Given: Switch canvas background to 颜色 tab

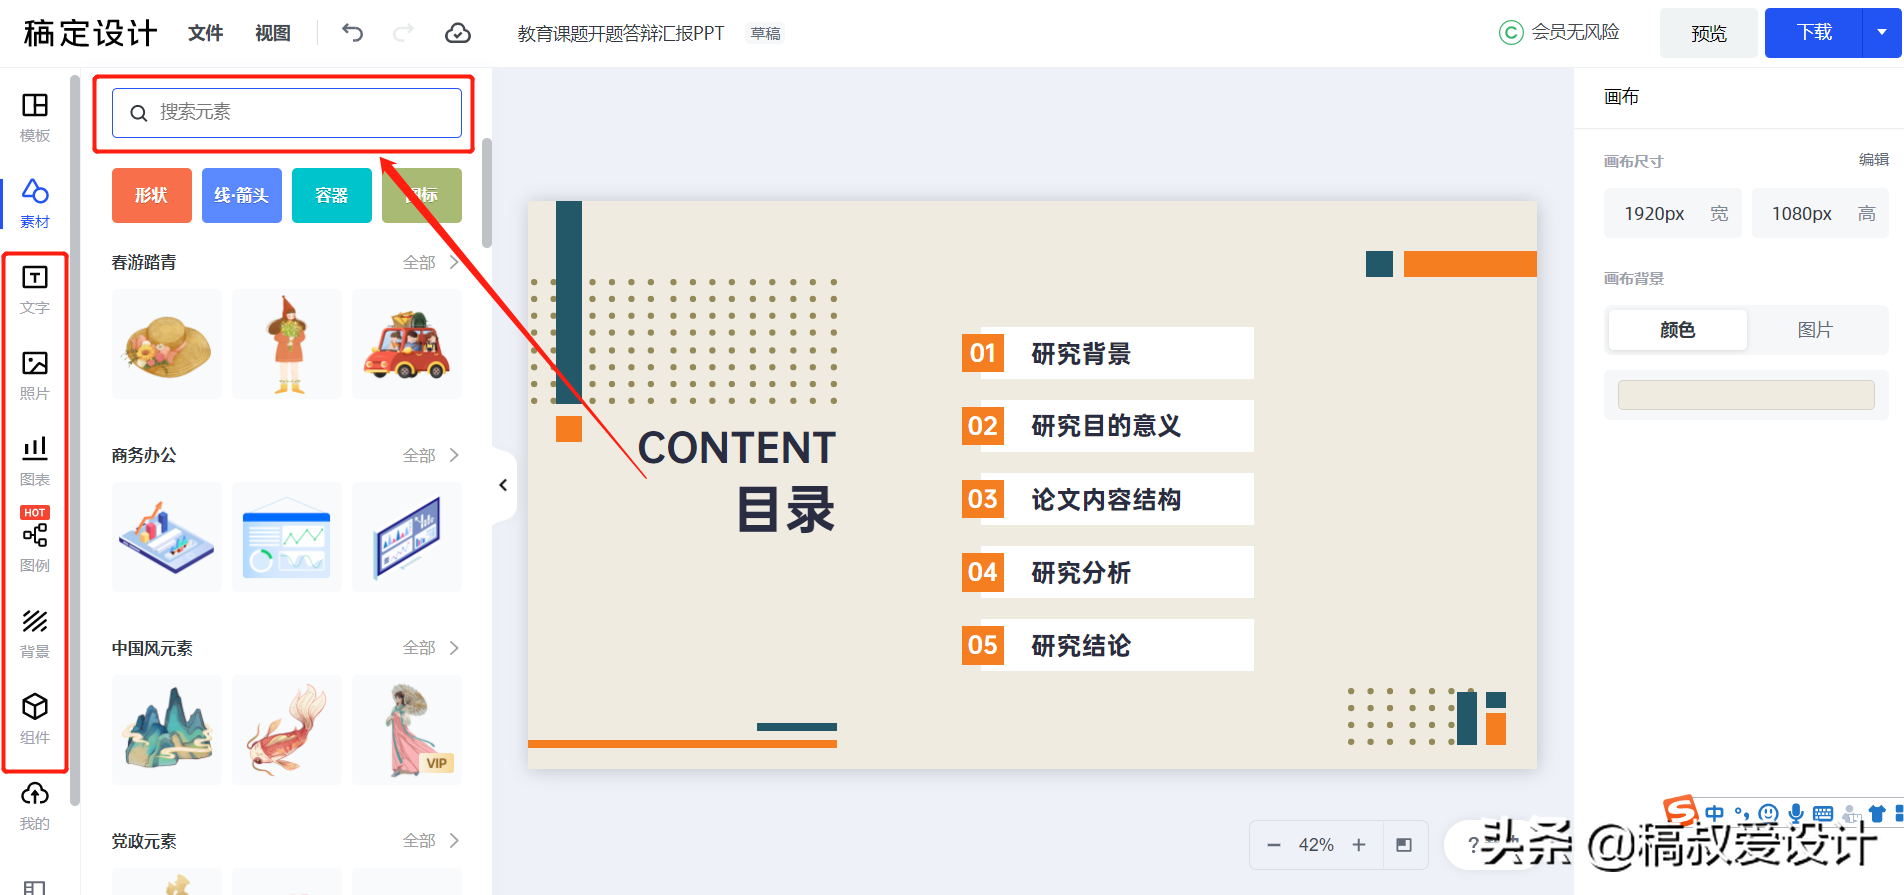Looking at the screenshot, I should coord(1677,330).
